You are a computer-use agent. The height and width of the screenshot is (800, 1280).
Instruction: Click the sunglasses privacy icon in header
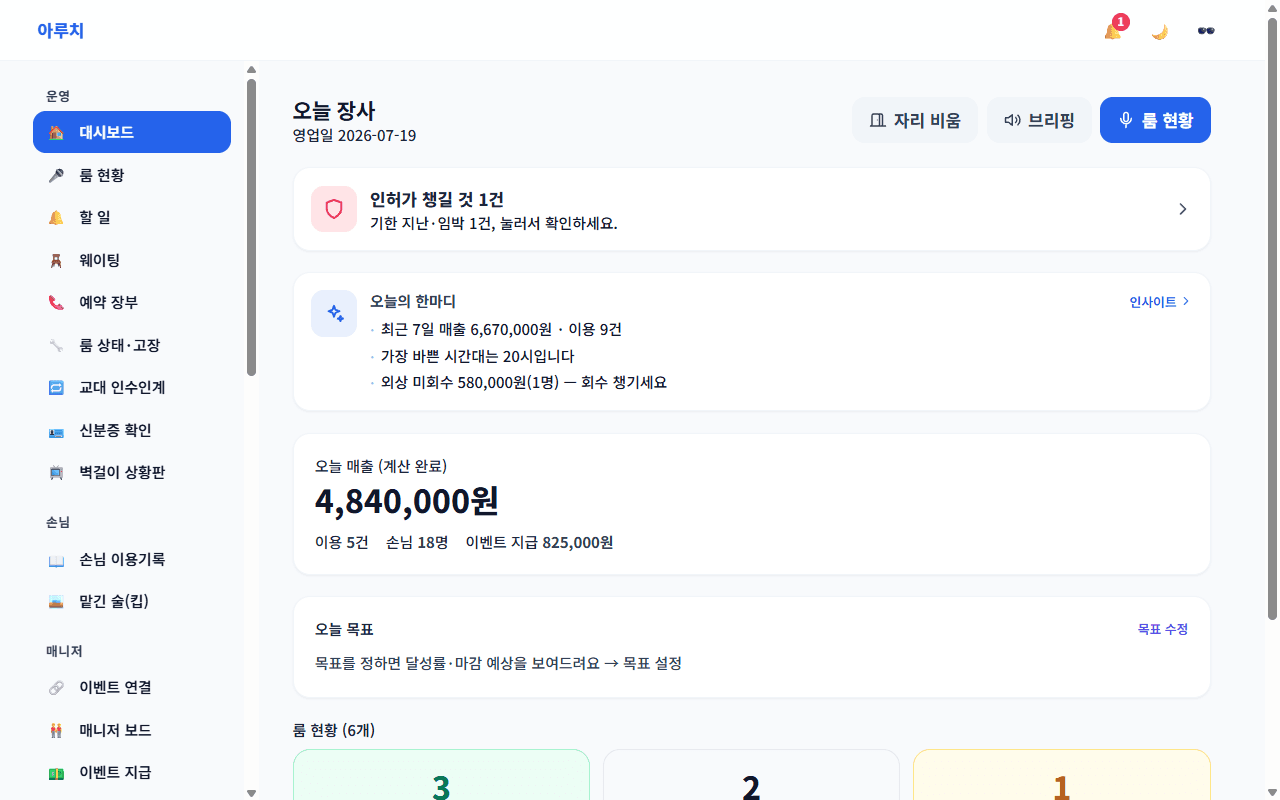point(1207,31)
